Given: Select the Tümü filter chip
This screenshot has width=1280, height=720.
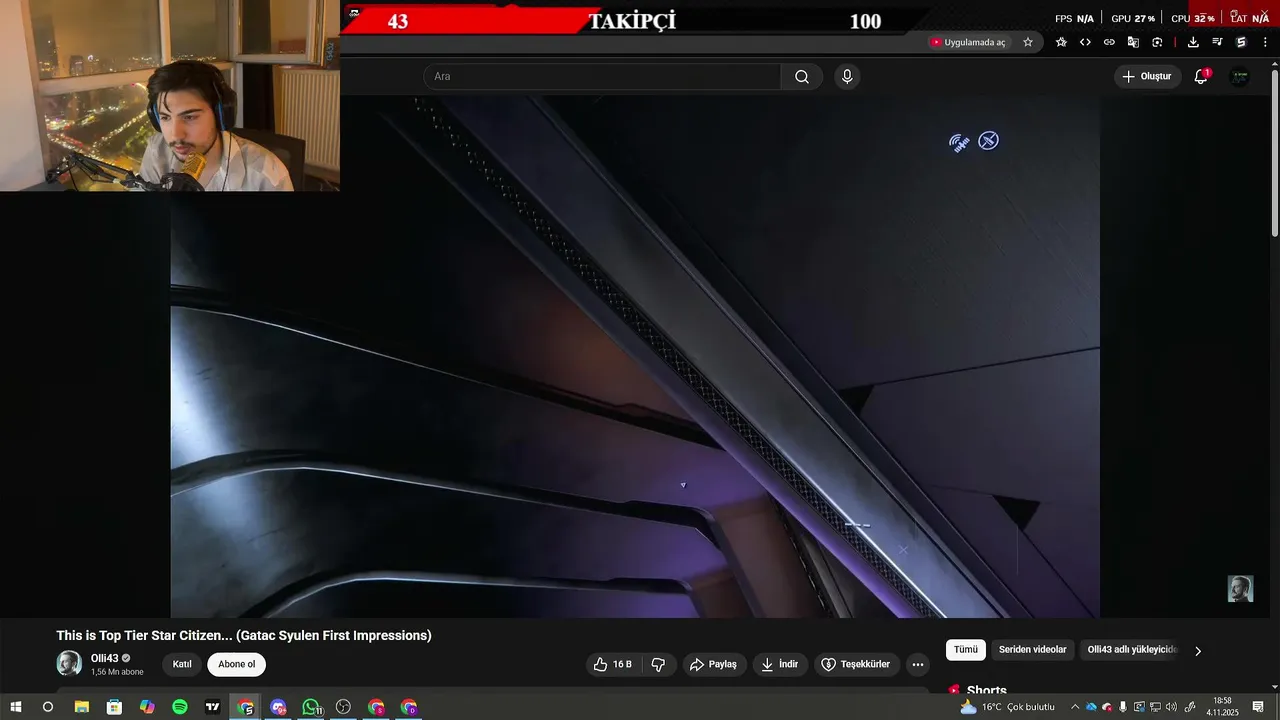Looking at the screenshot, I should 965,650.
